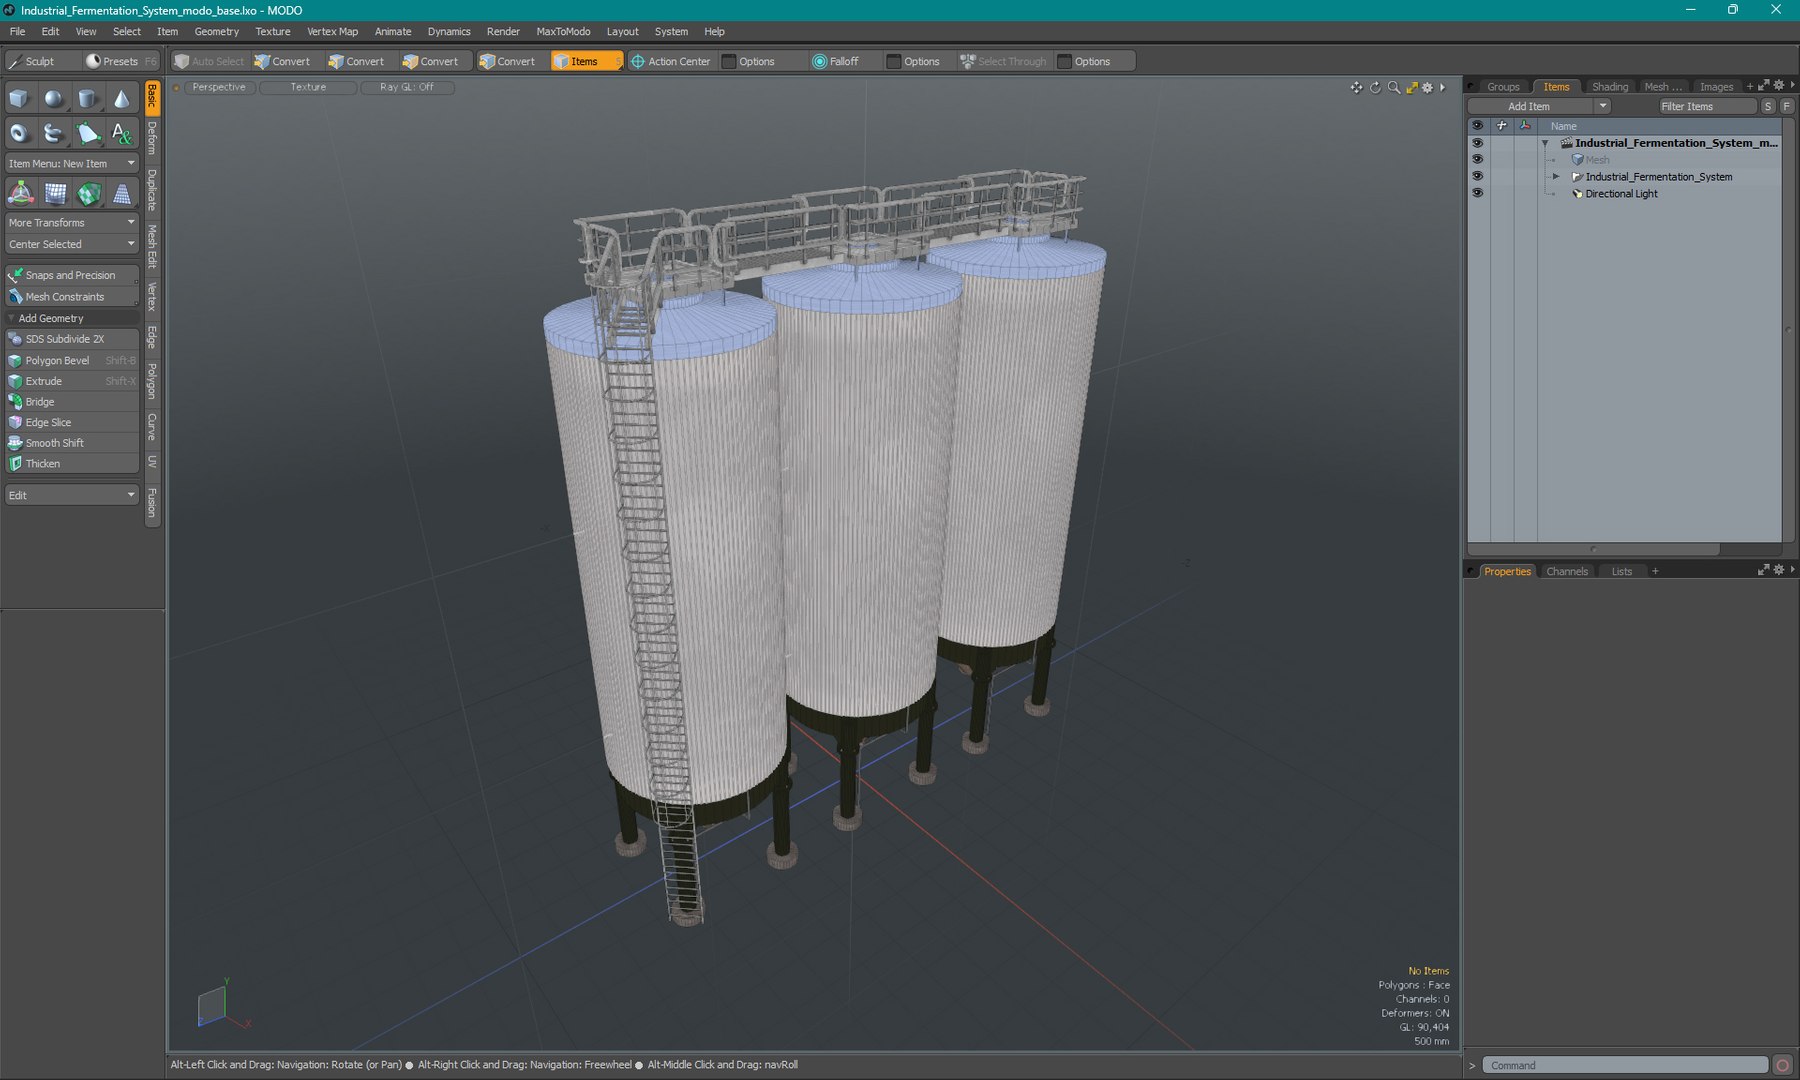Toggle visibility of Directional Light
The height and width of the screenshot is (1080, 1800).
click(1477, 194)
